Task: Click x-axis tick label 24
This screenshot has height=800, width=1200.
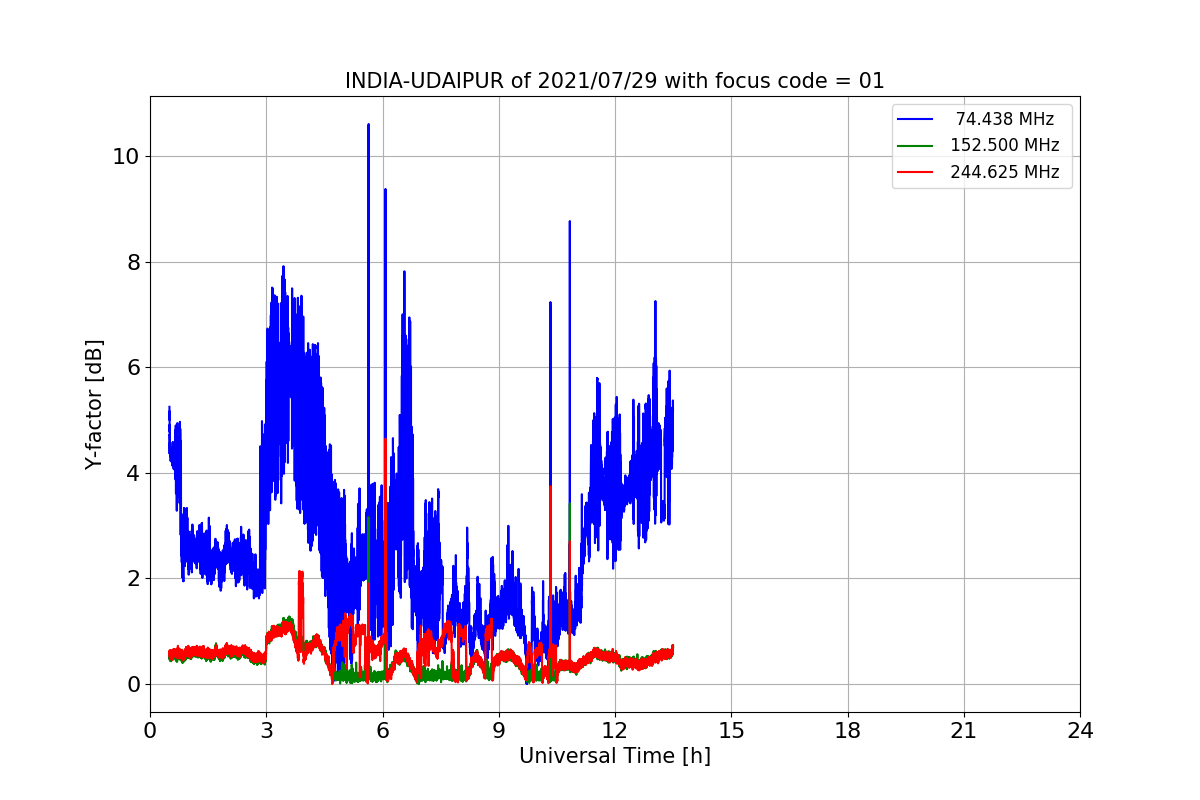Action: (1080, 731)
